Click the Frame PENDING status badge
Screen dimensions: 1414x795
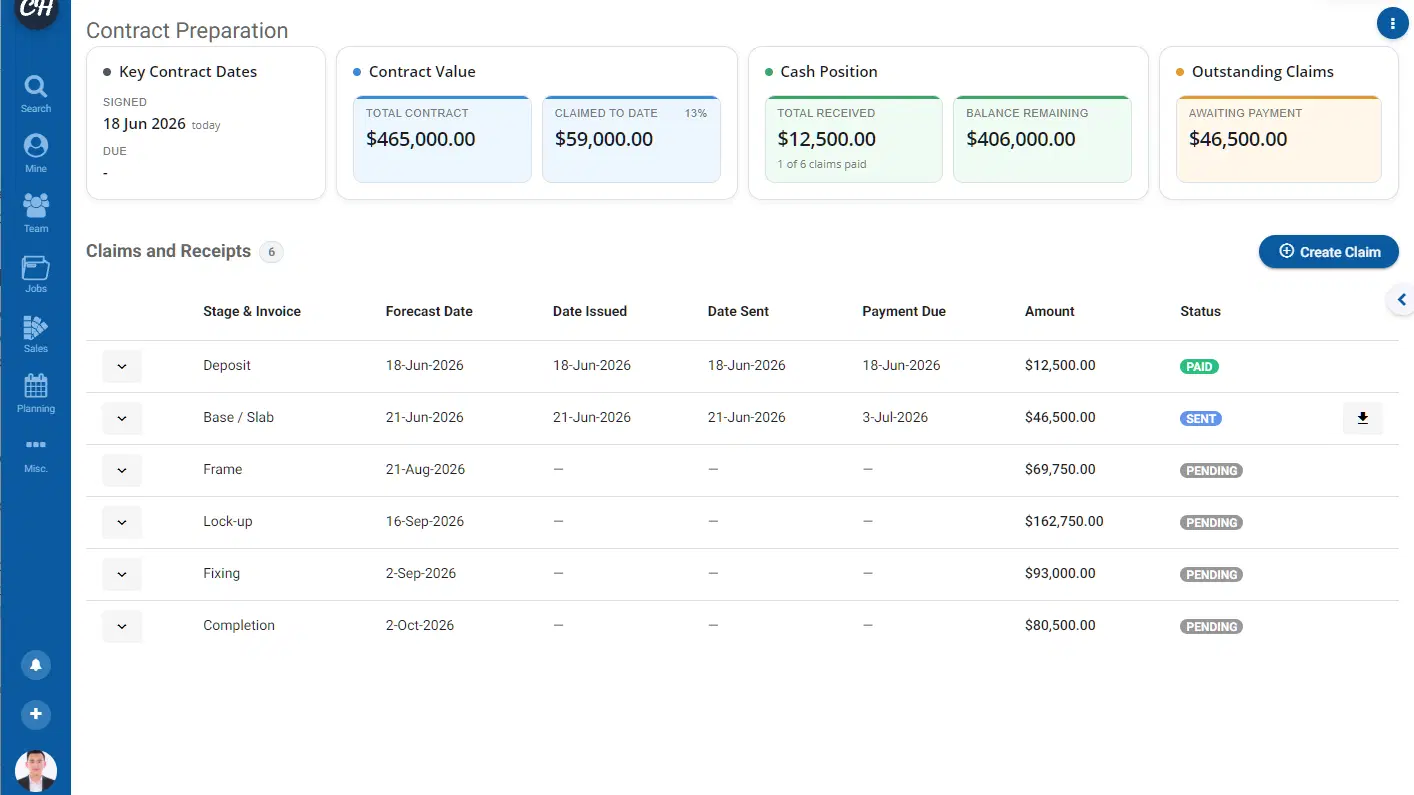pos(1211,471)
